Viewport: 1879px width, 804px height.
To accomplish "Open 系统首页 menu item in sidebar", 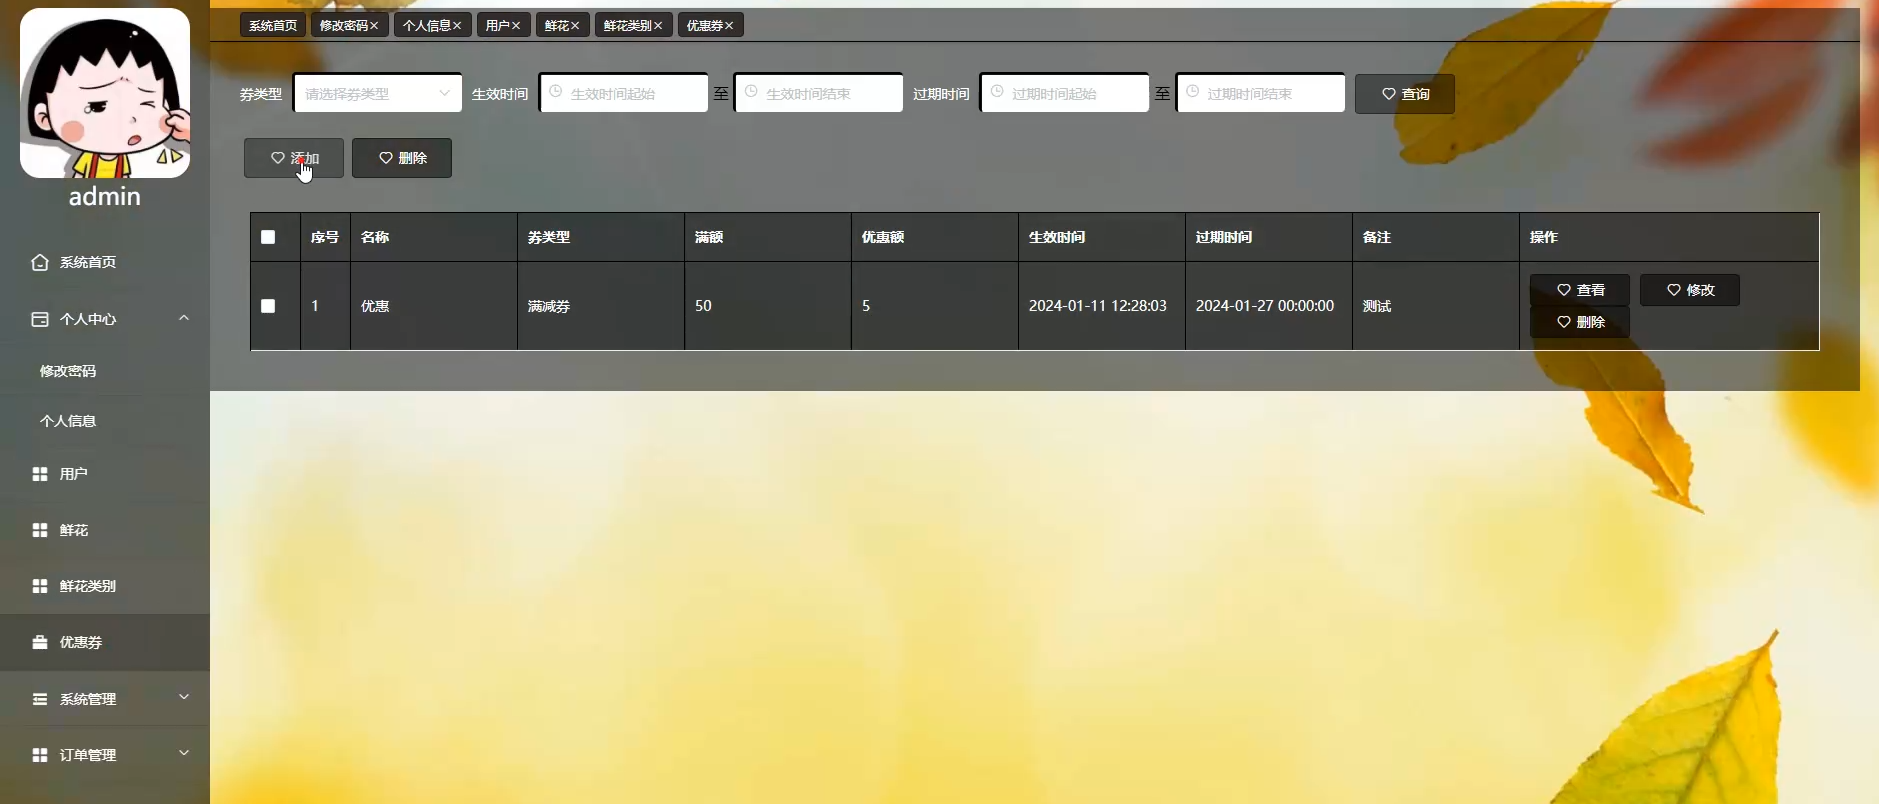I will 105,262.
